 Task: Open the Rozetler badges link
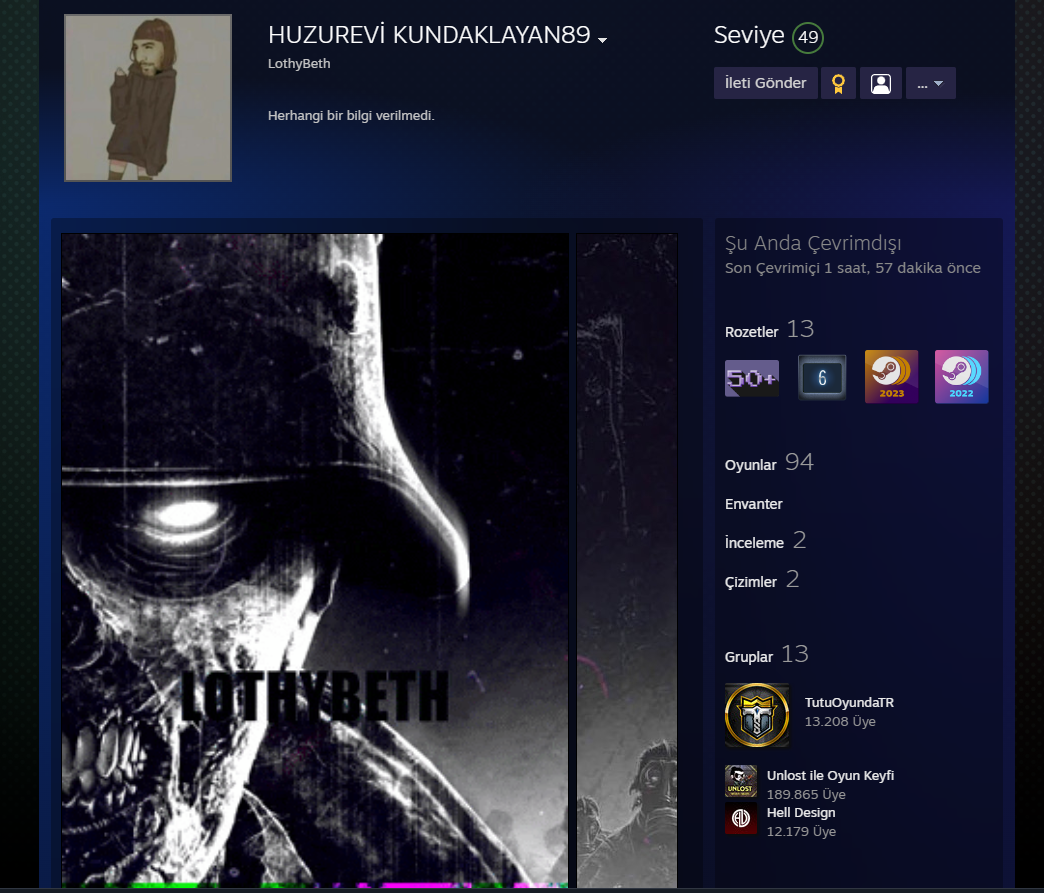[x=751, y=332]
